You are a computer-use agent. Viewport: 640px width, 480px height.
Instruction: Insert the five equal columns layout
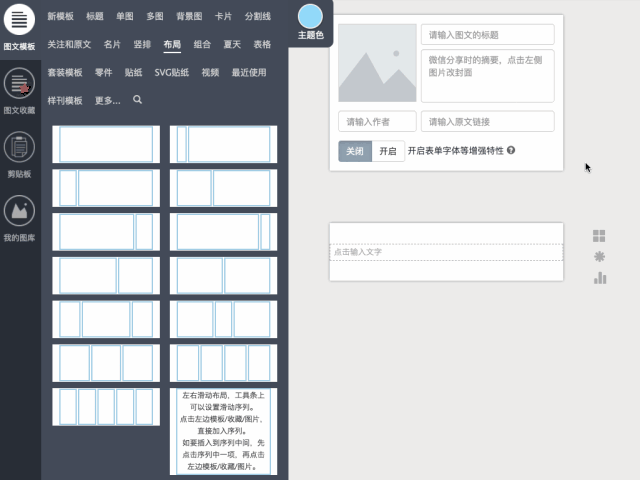pyautogui.click(x=106, y=407)
